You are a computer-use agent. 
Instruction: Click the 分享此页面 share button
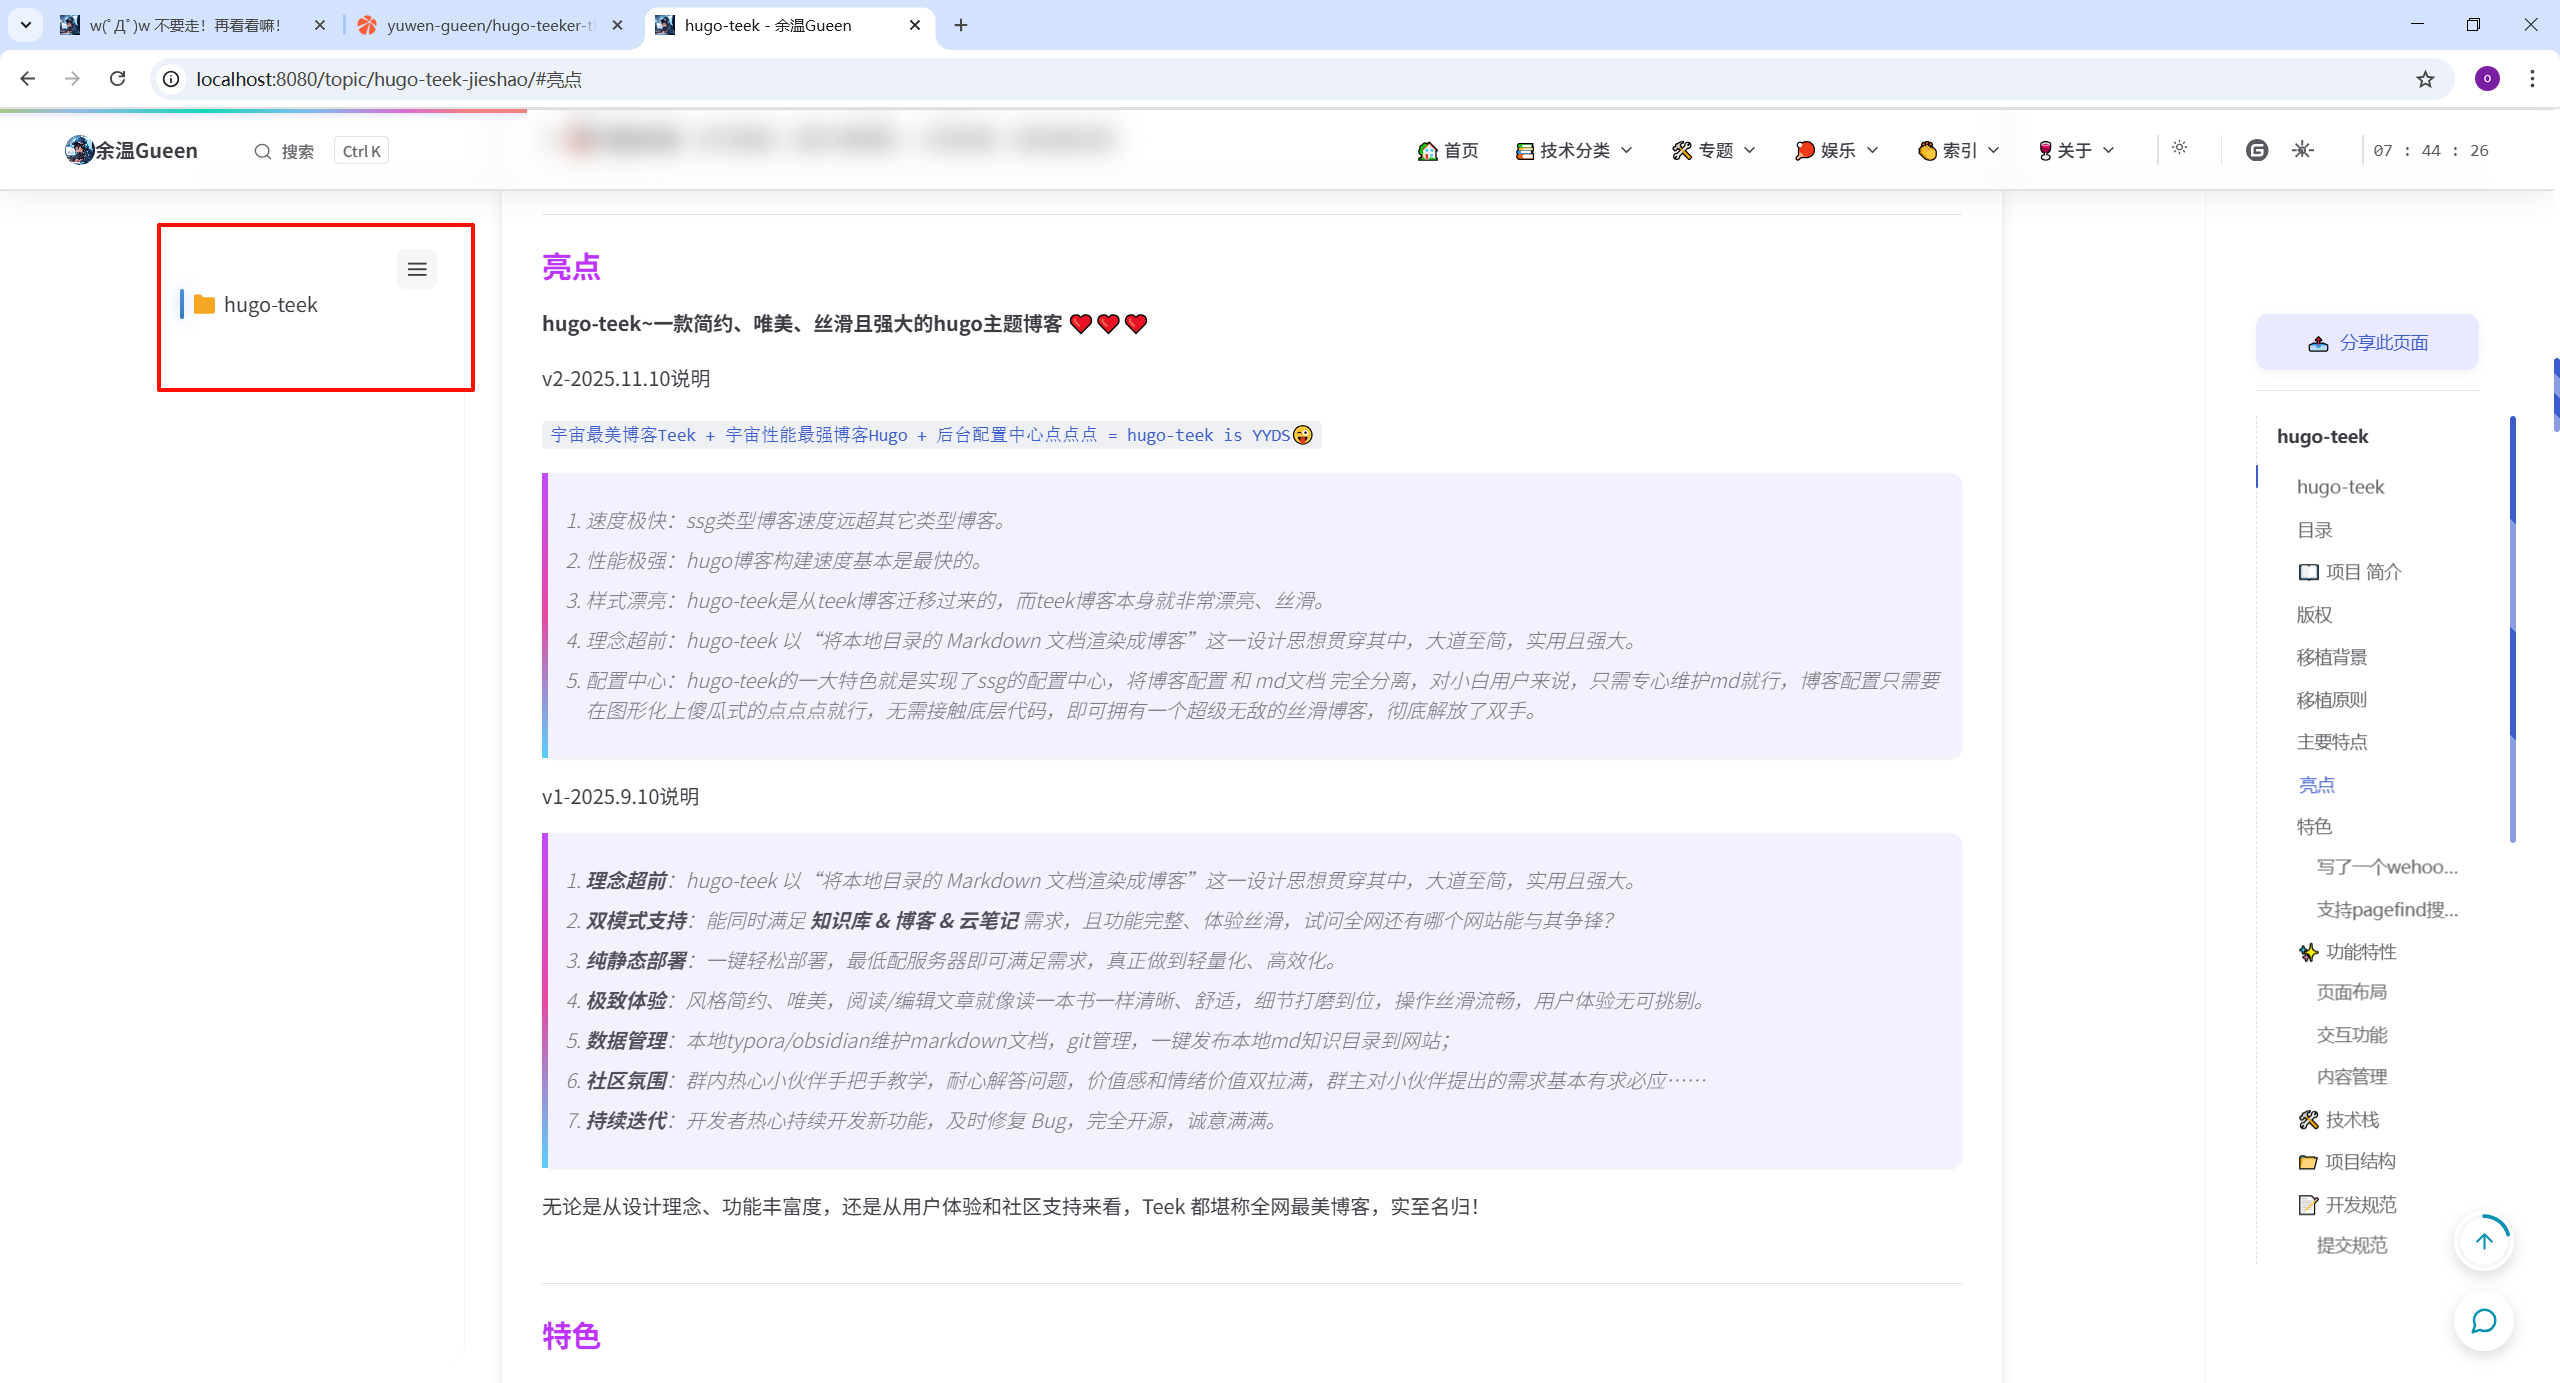coord(2367,343)
